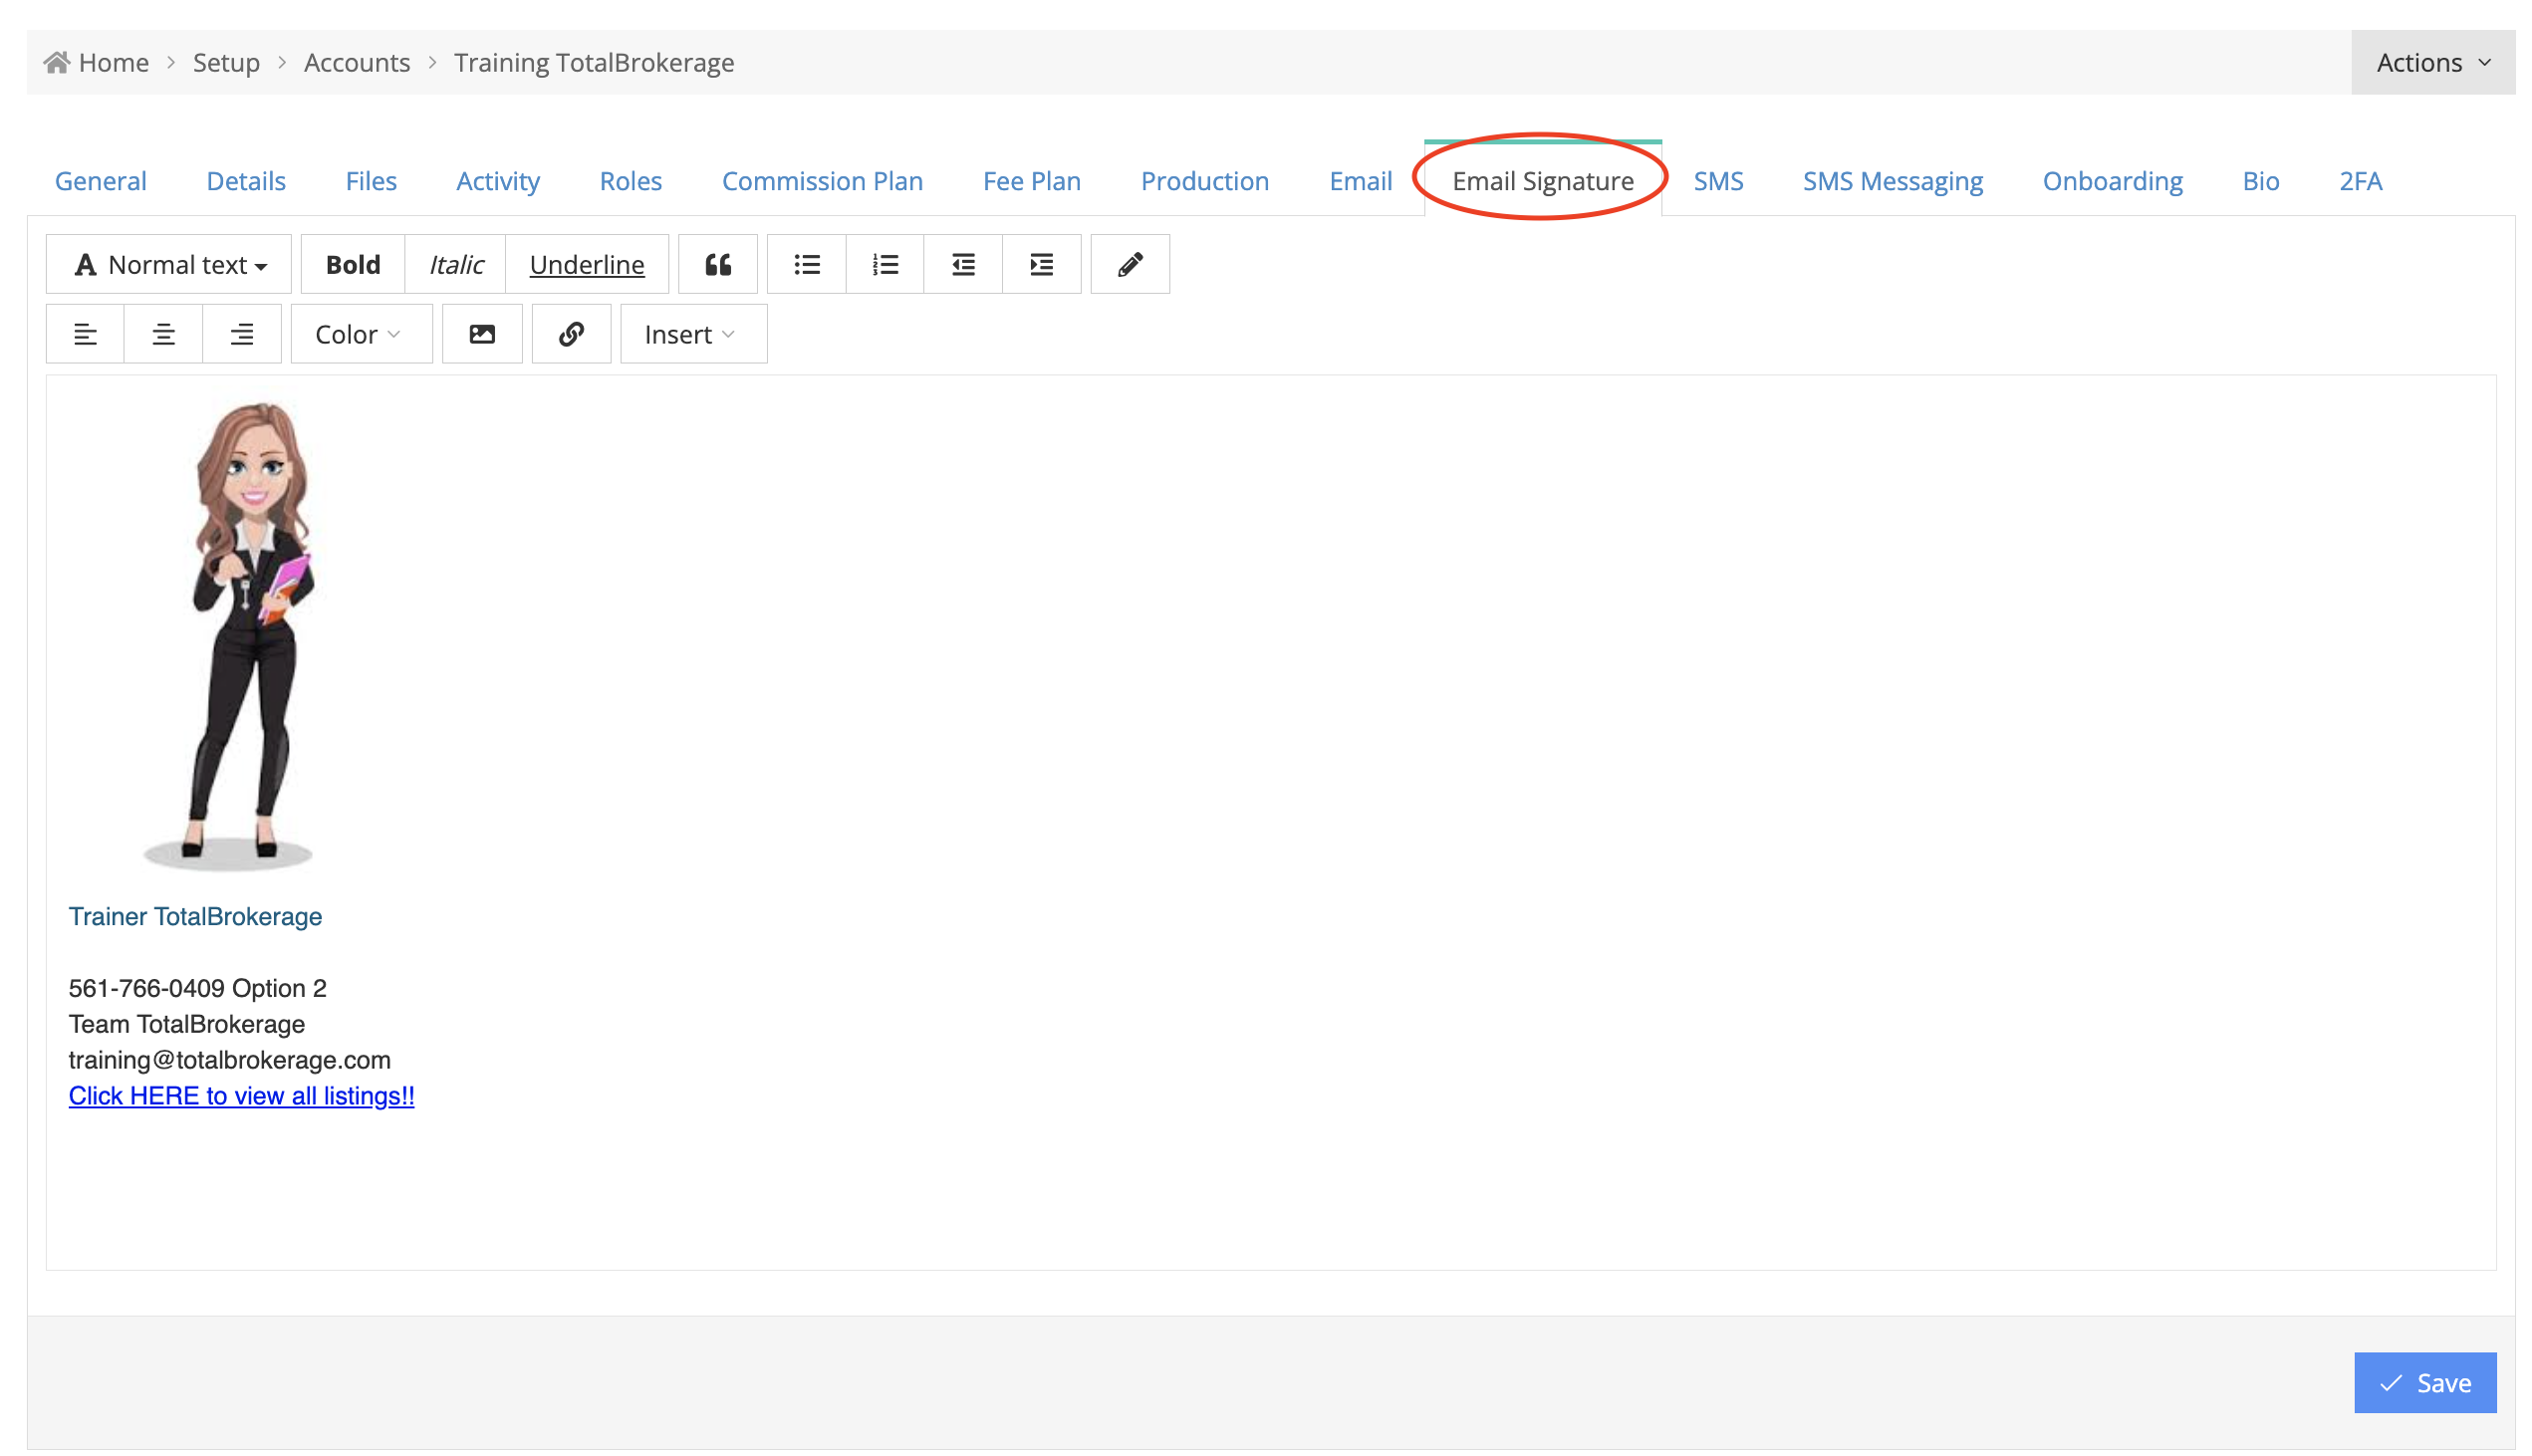Click the insert link chain icon
Screen dimensions: 2532x1456
[x=571, y=334]
